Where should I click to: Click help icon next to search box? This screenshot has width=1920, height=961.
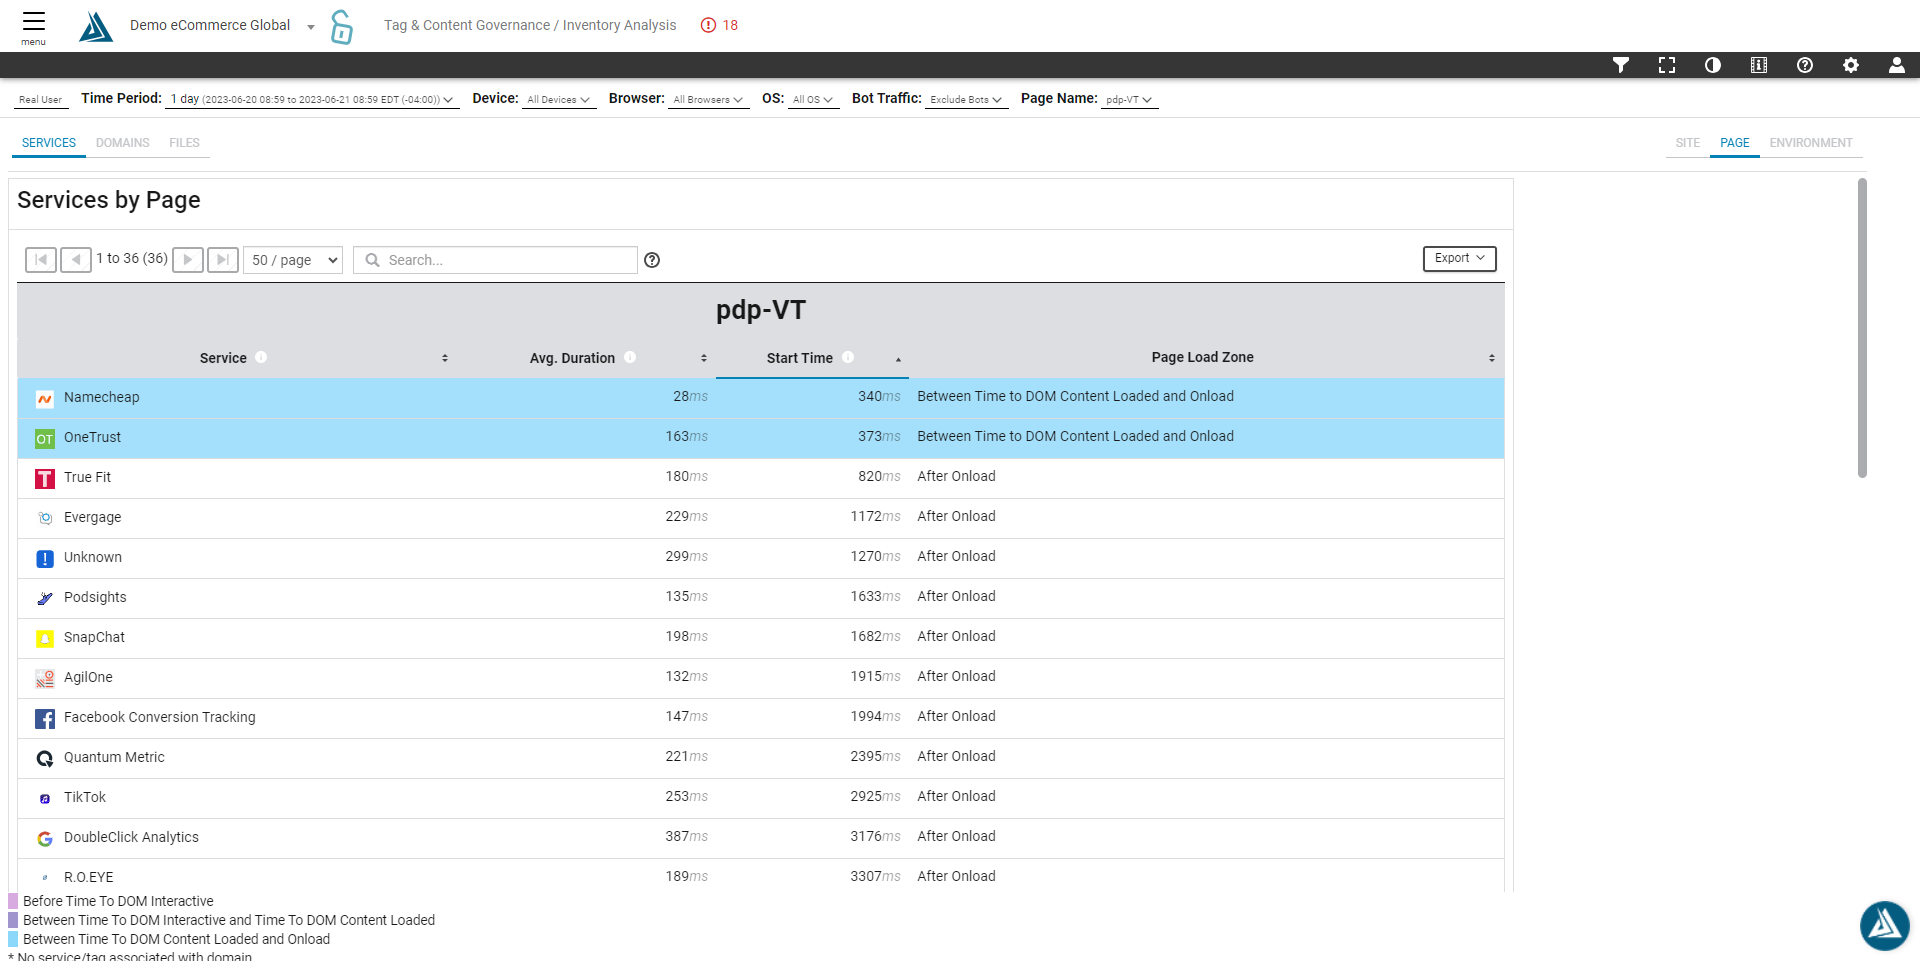click(652, 260)
